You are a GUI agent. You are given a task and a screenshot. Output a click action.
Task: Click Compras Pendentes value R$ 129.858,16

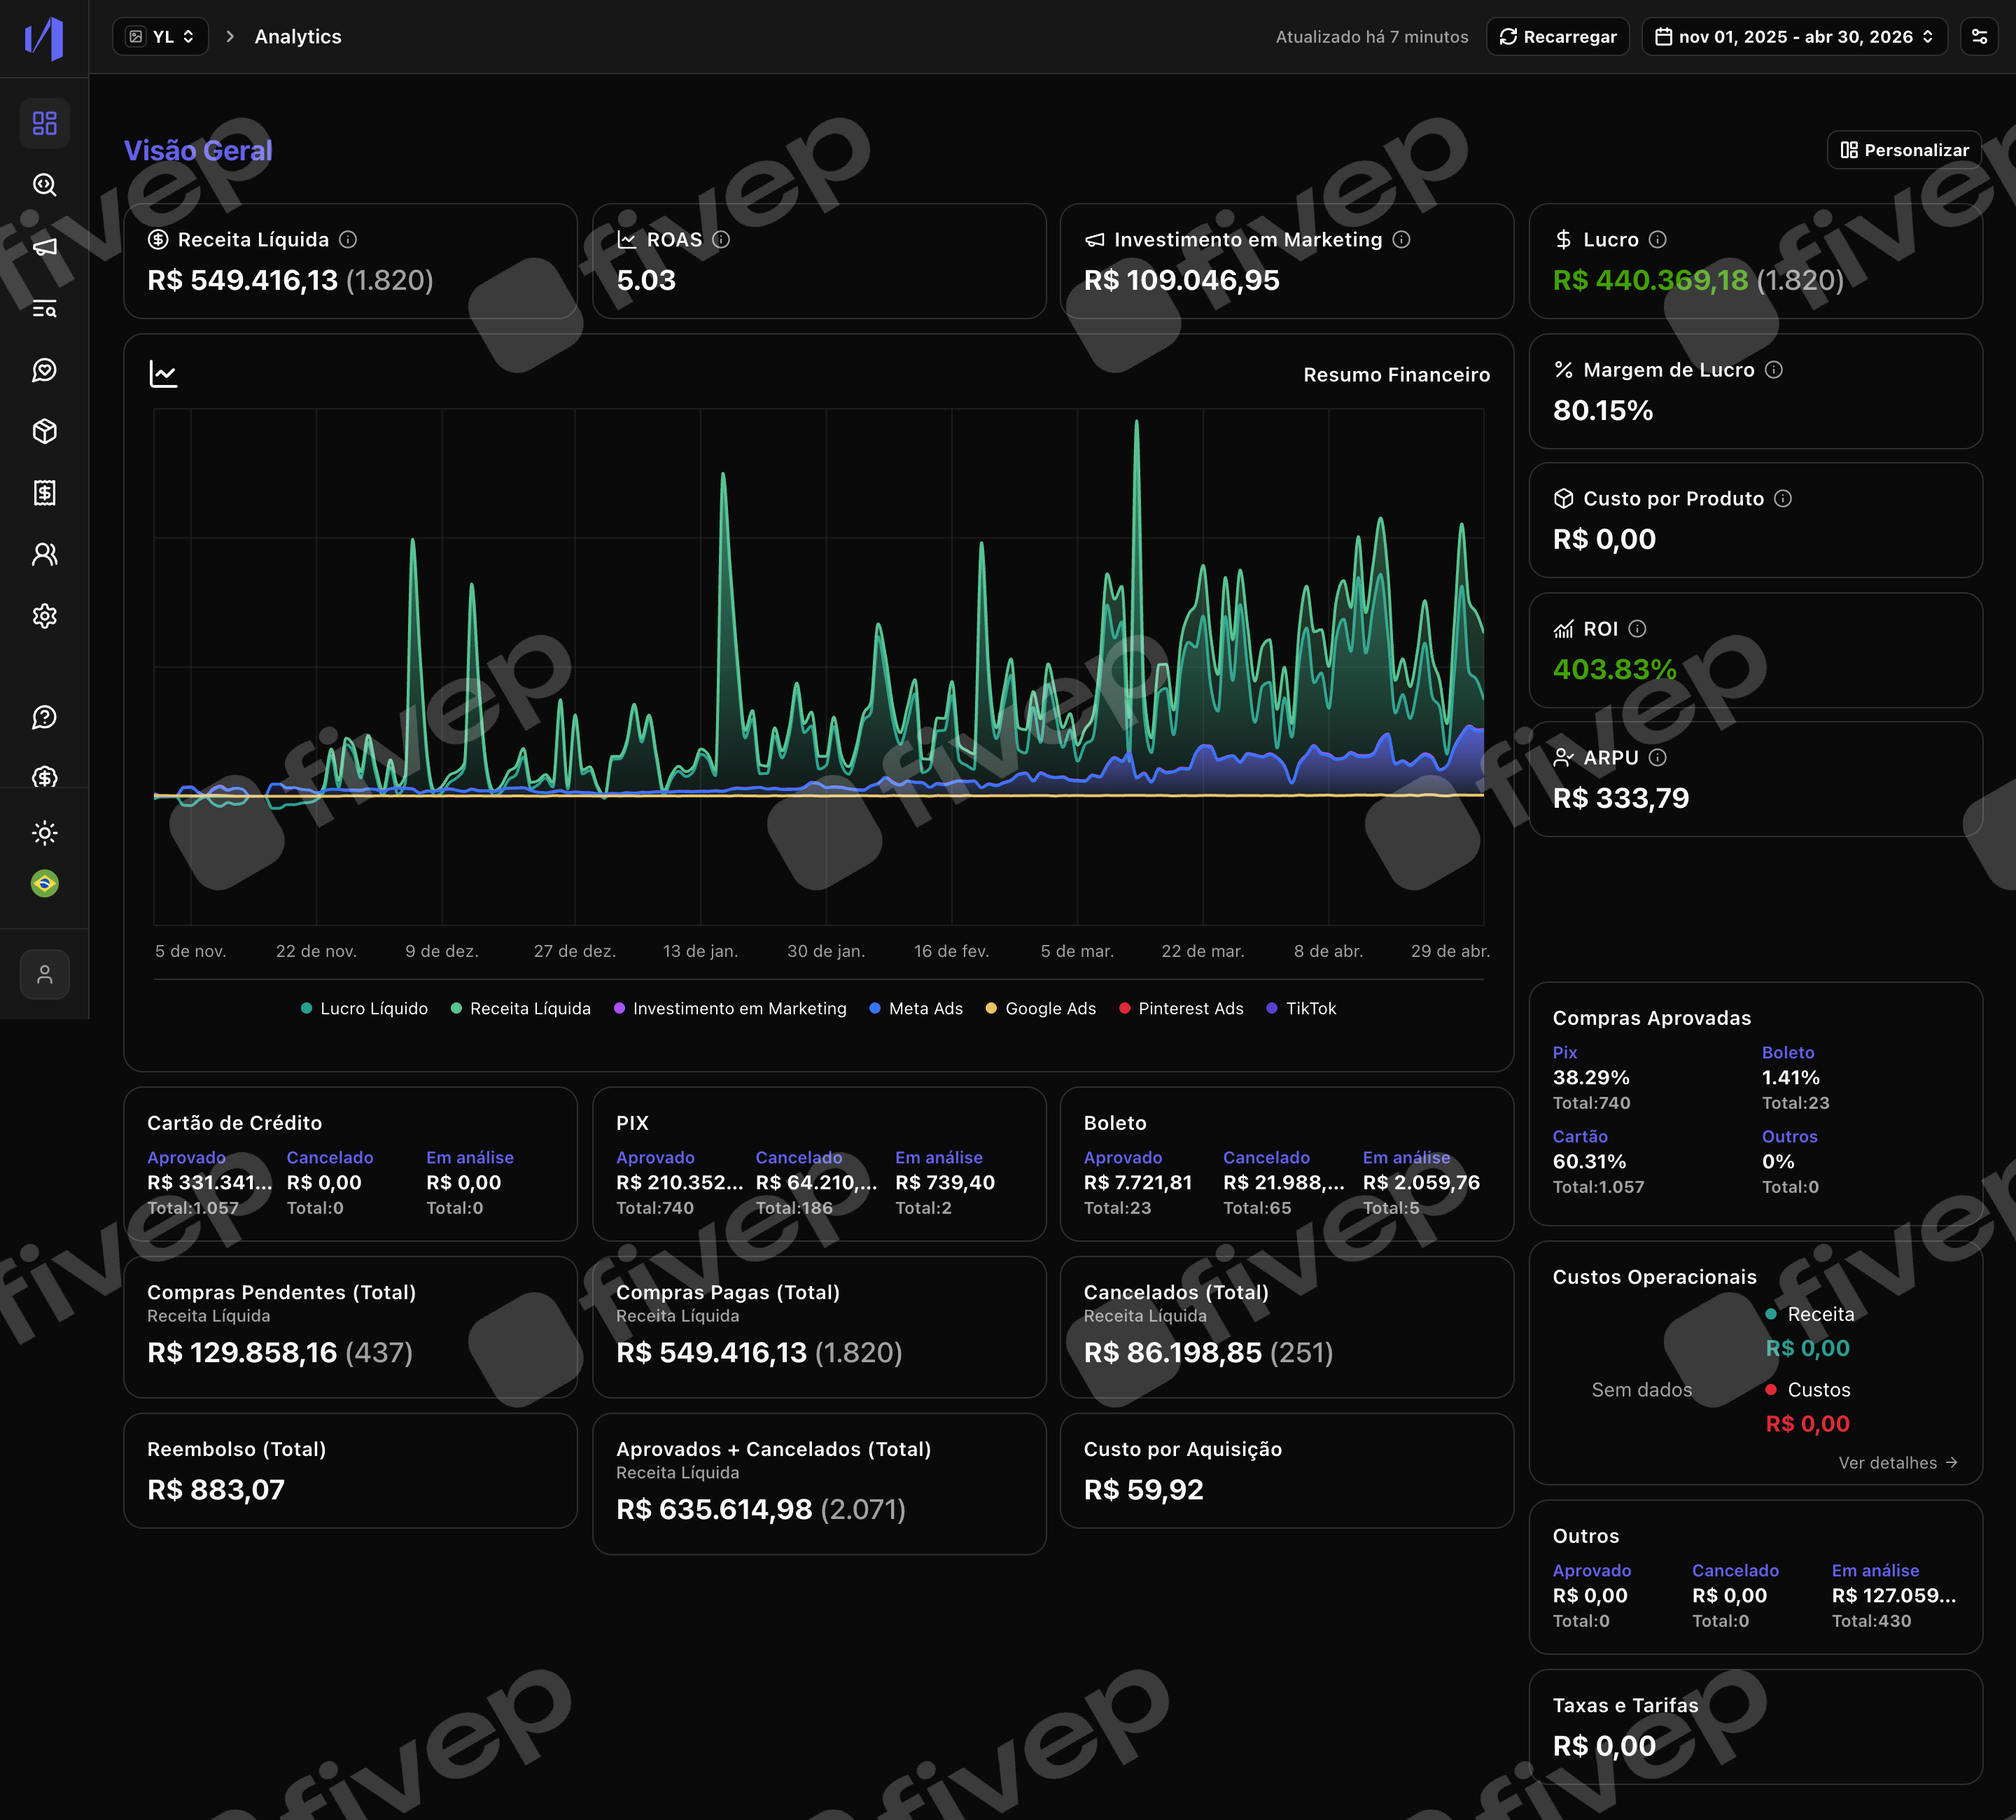(242, 1353)
